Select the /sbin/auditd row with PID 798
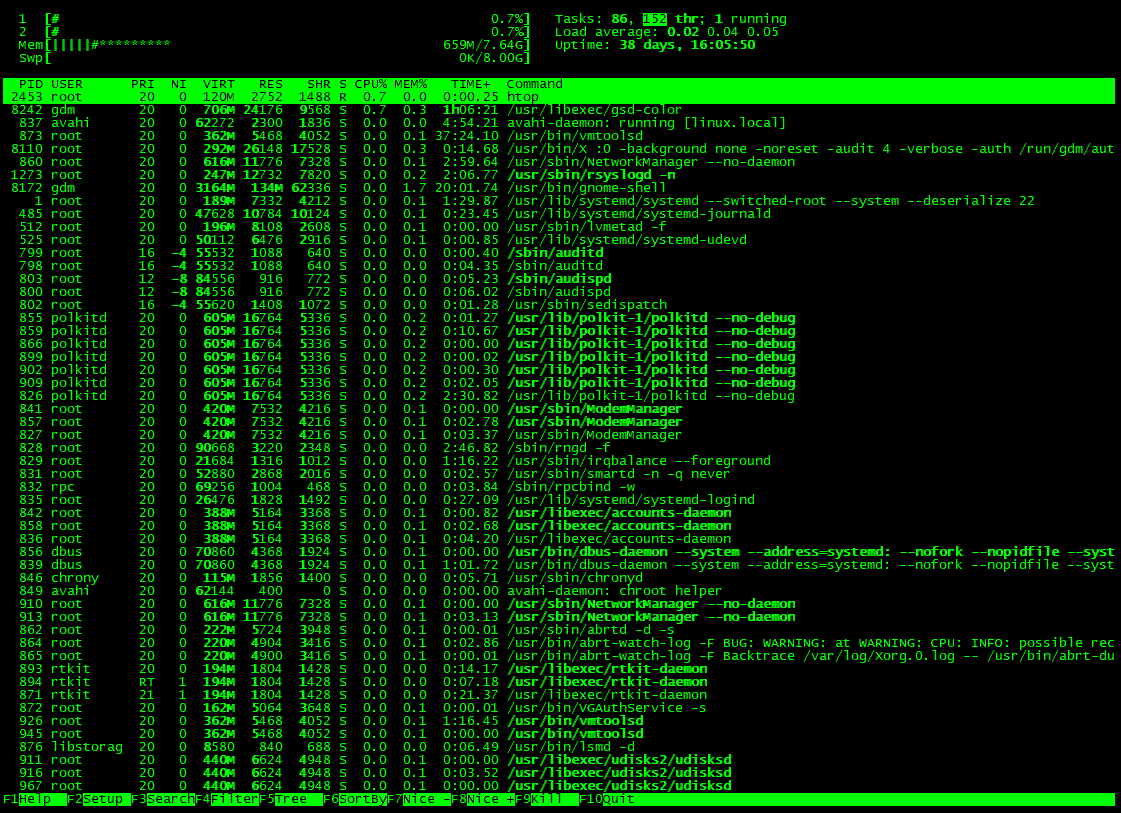 tap(559, 266)
